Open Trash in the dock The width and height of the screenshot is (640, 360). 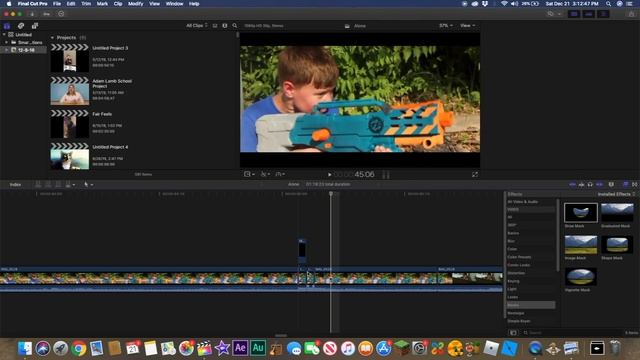pos(615,348)
